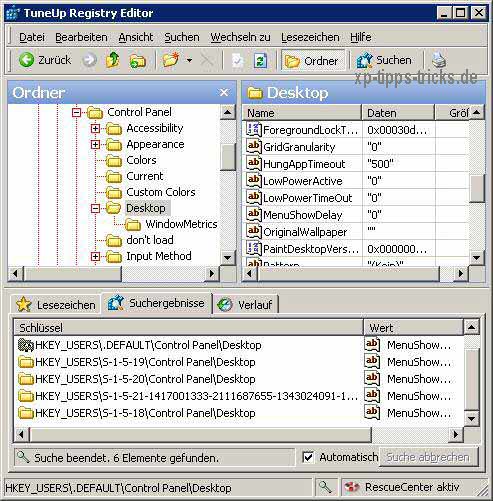493x501 pixels.
Task: Click the refresh icon in toolbar
Action: click(260, 61)
